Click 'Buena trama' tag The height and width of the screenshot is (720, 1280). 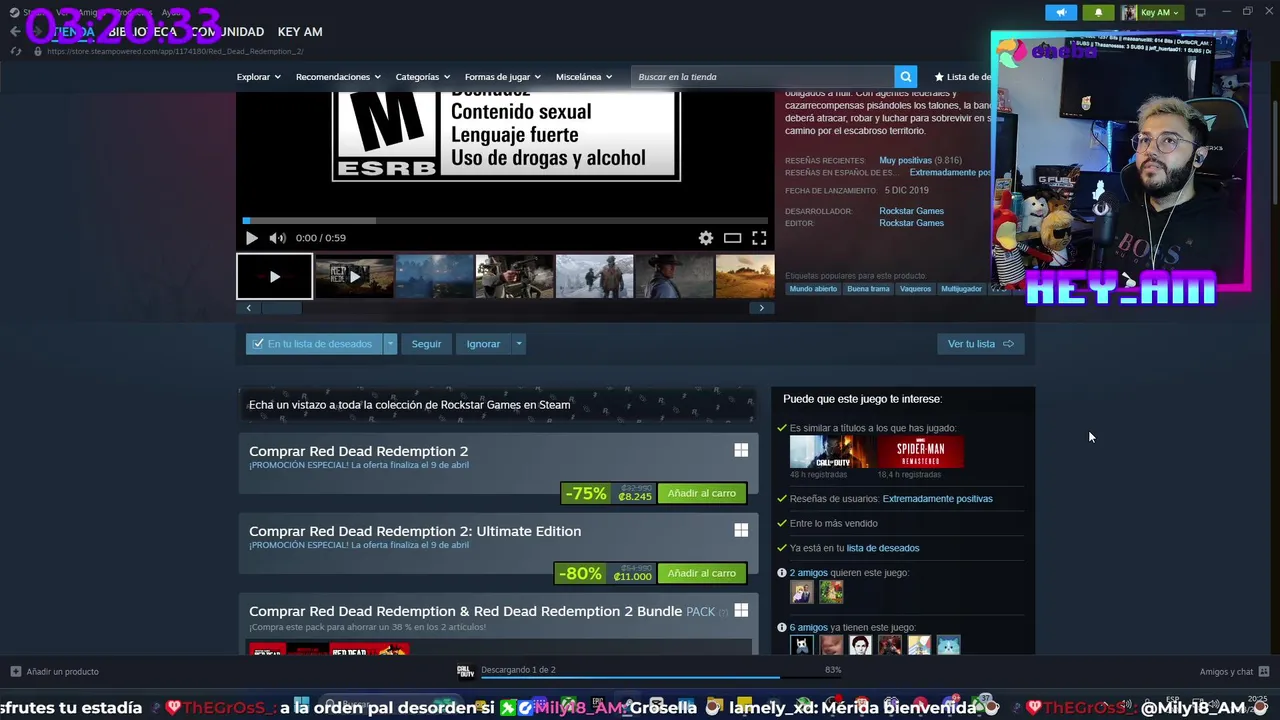coord(868,289)
